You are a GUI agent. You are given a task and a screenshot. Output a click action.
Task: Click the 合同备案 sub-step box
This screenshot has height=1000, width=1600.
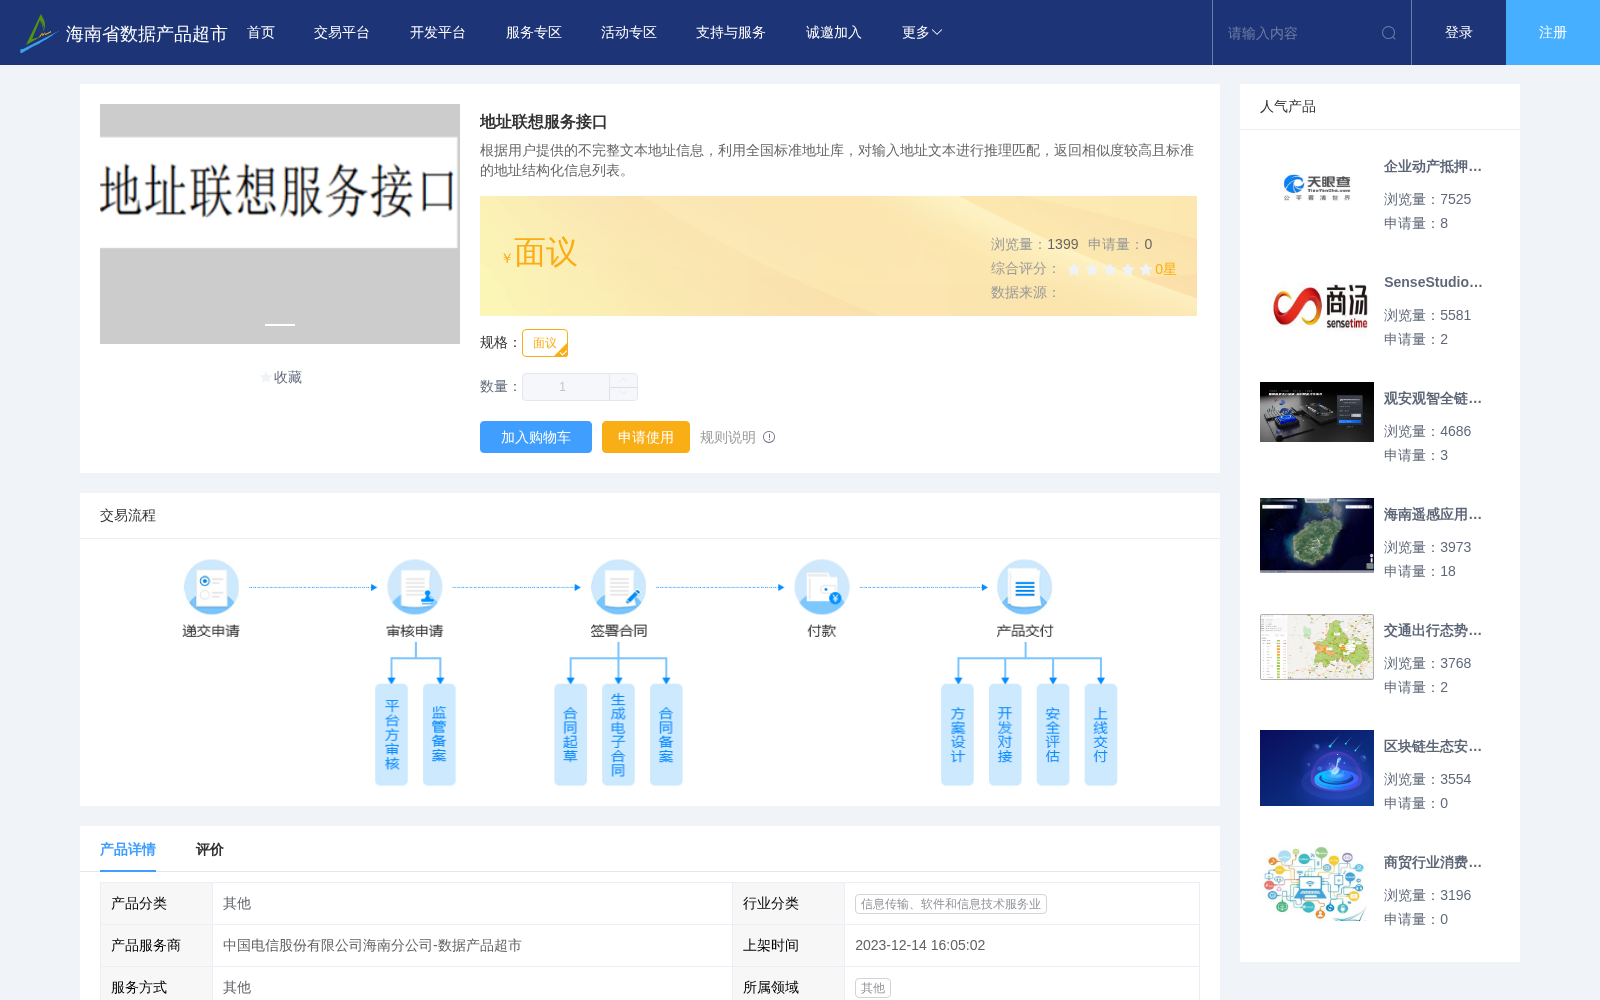click(666, 735)
